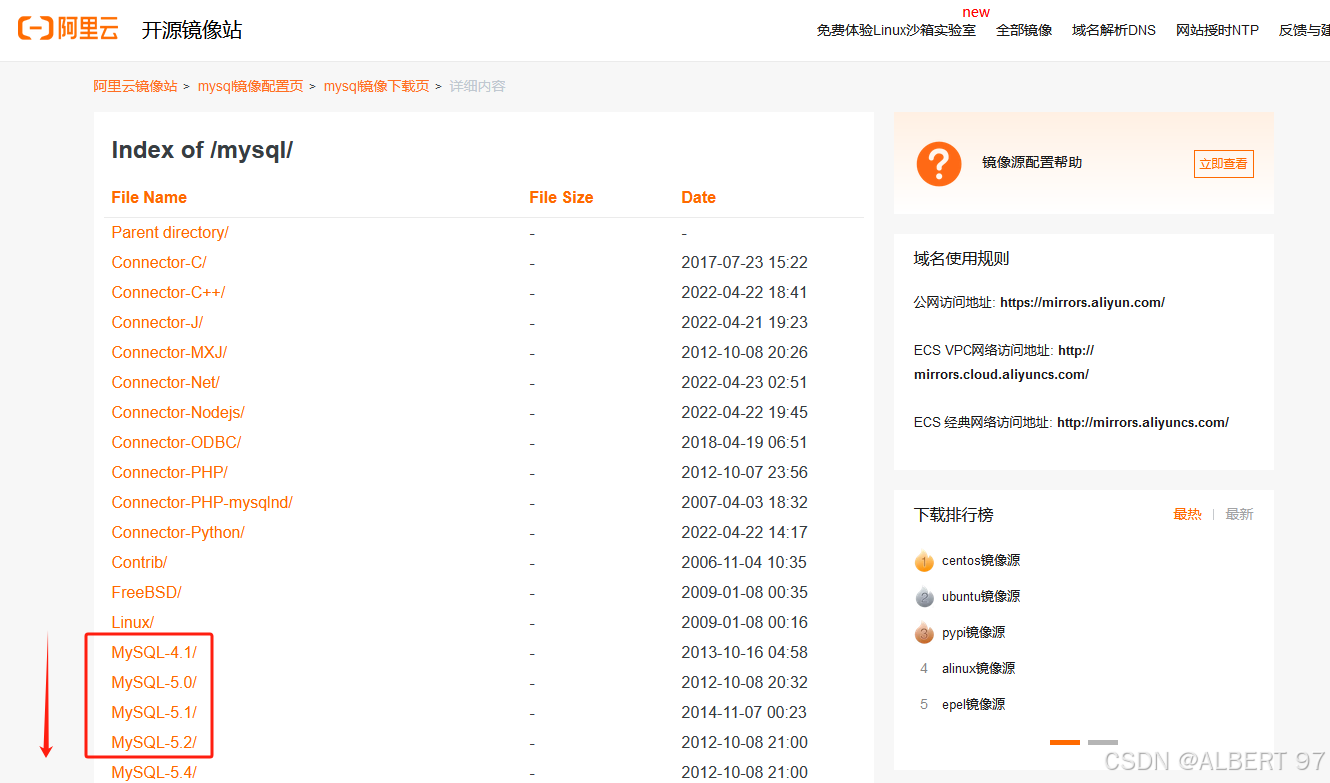Image resolution: width=1330 pixels, height=783 pixels.
Task: Open the 立即查看 button
Action: (1223, 164)
